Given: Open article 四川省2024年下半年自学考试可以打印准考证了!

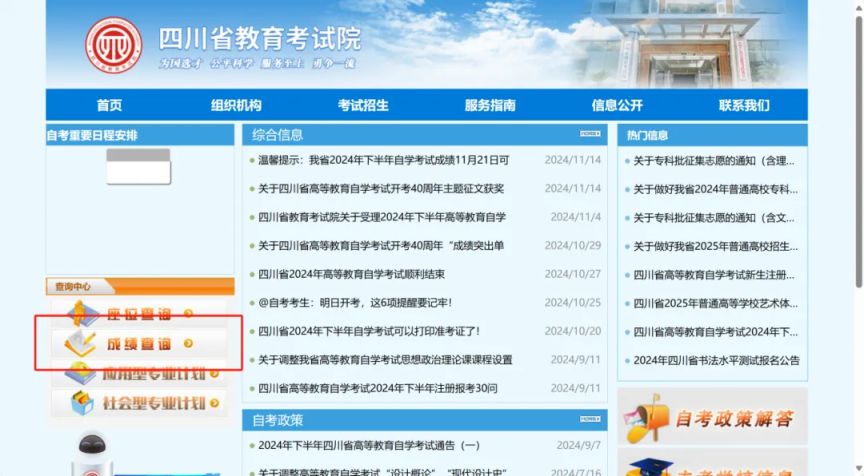Looking at the screenshot, I should point(369,332).
